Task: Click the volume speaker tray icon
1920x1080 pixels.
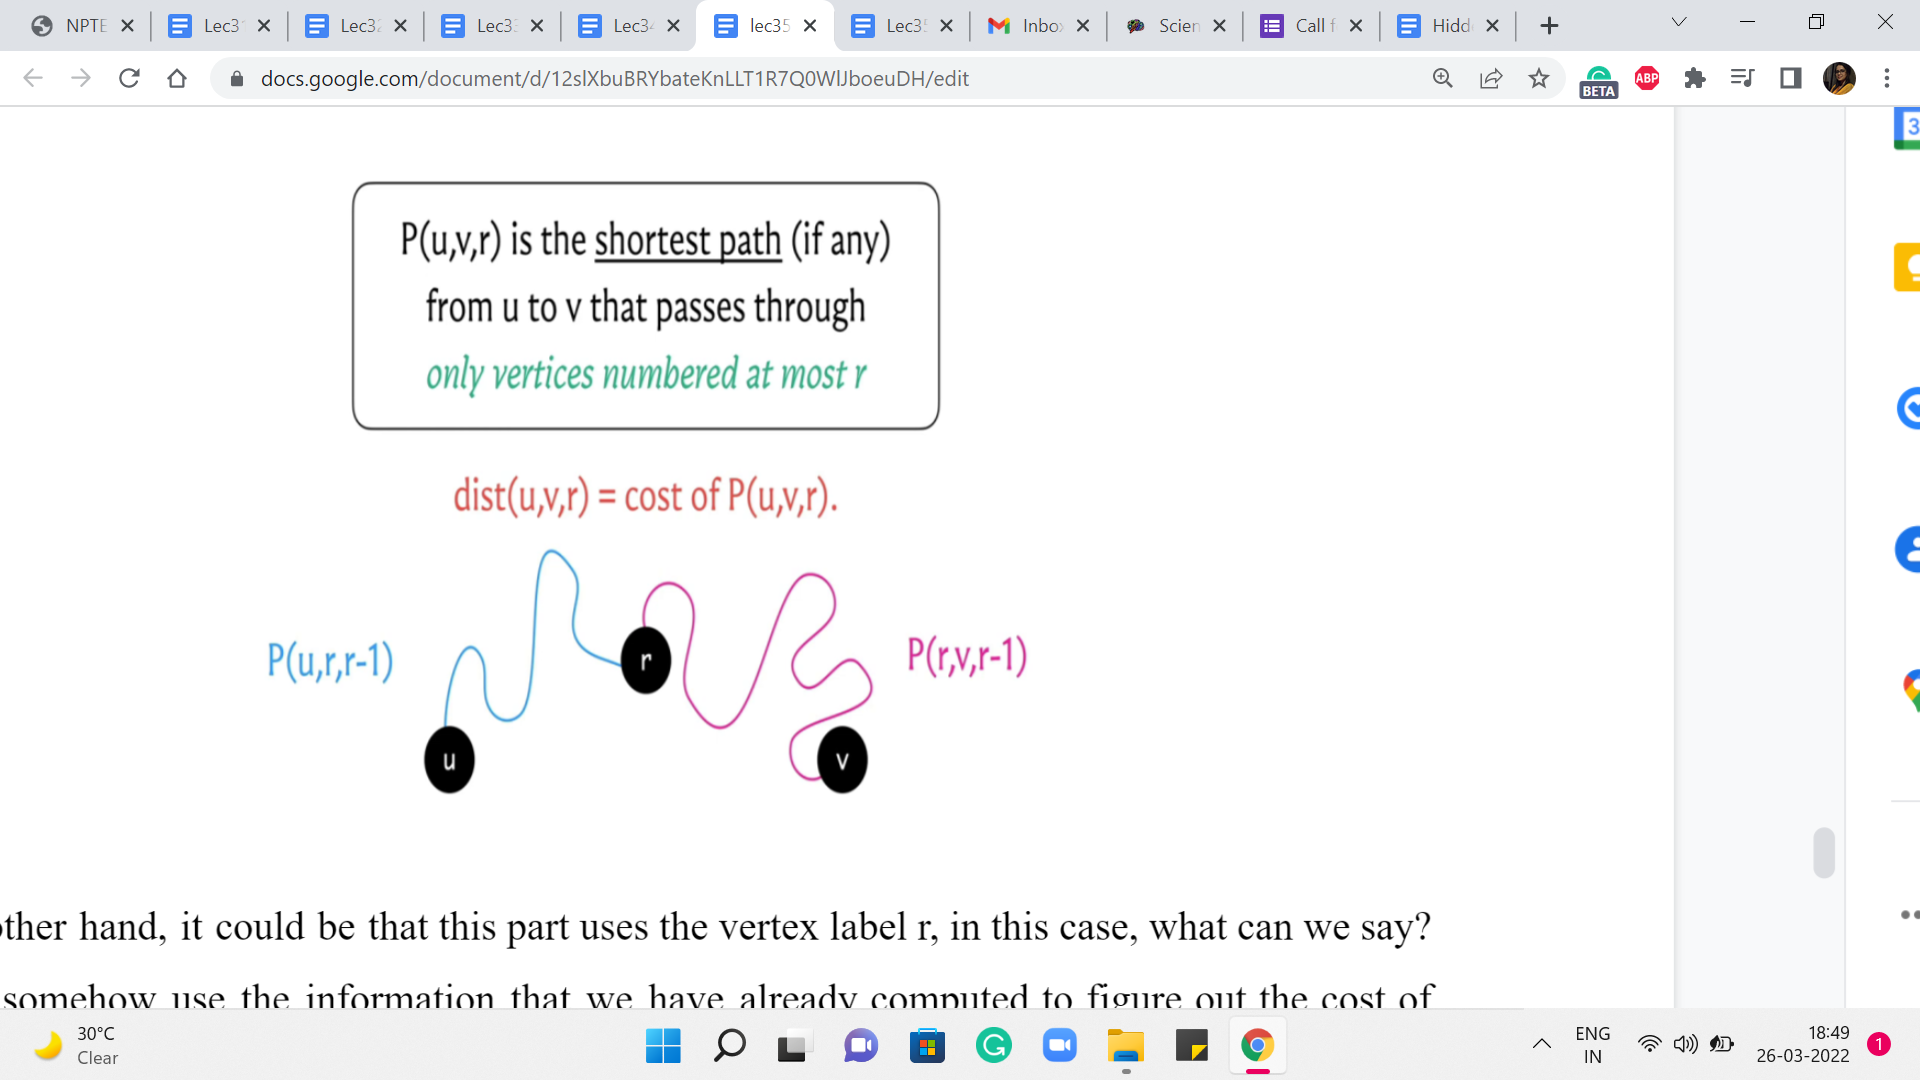Action: pyautogui.click(x=1685, y=1045)
